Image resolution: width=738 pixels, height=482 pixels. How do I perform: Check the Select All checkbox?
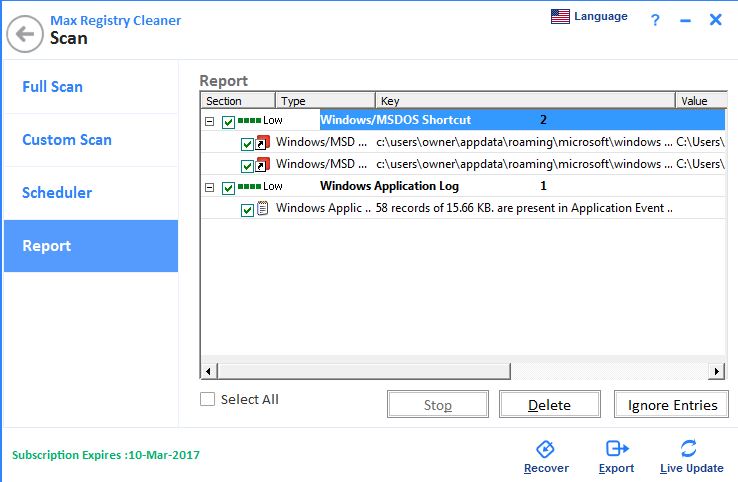(207, 399)
